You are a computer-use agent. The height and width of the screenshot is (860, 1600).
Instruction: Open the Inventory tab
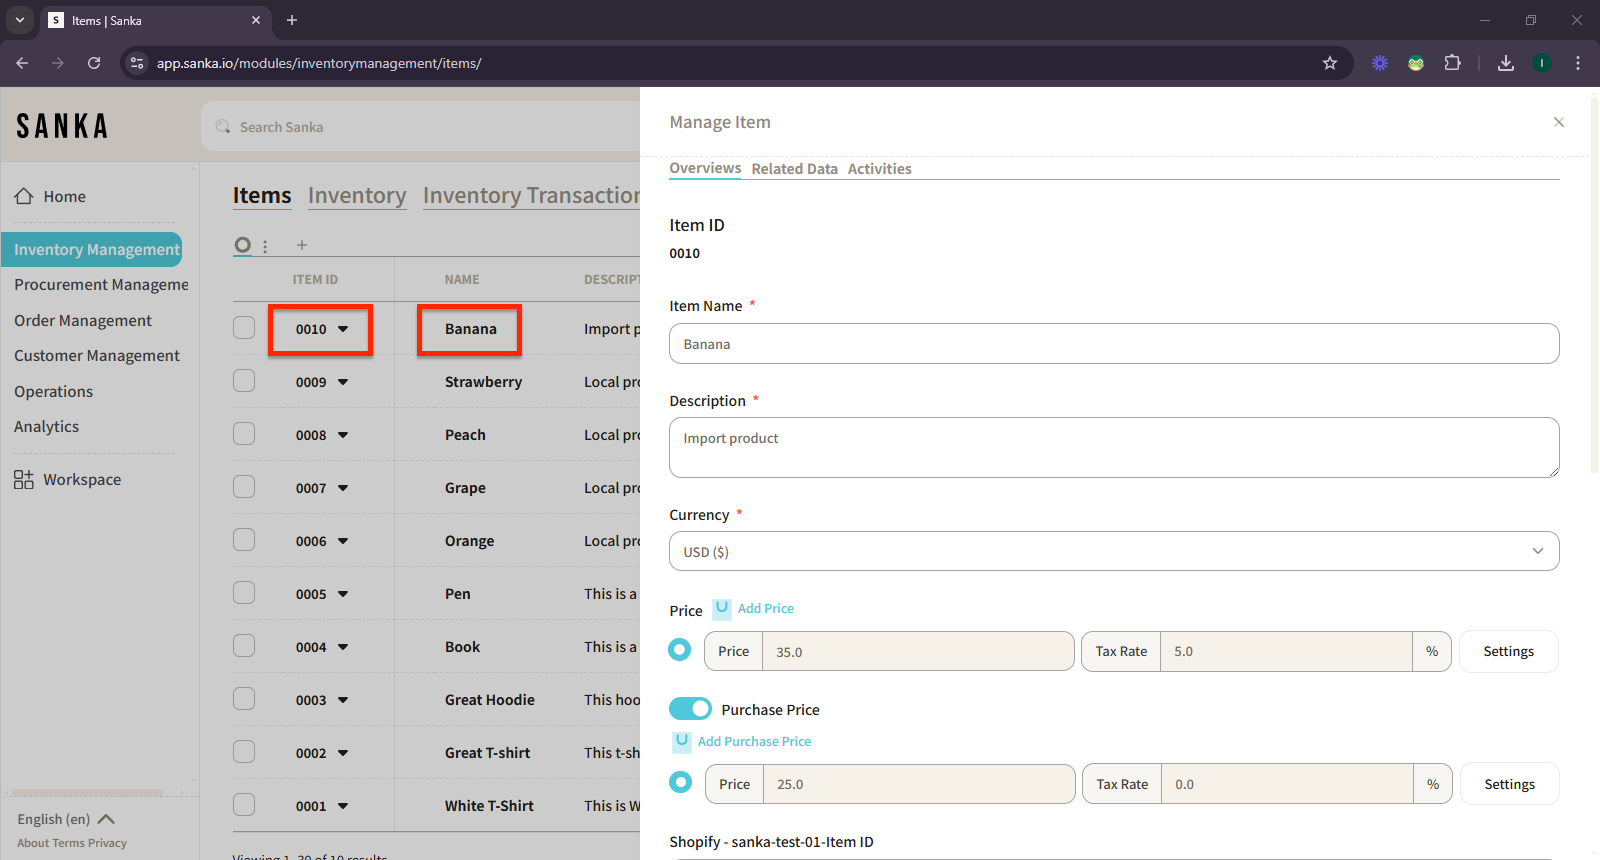(x=357, y=196)
